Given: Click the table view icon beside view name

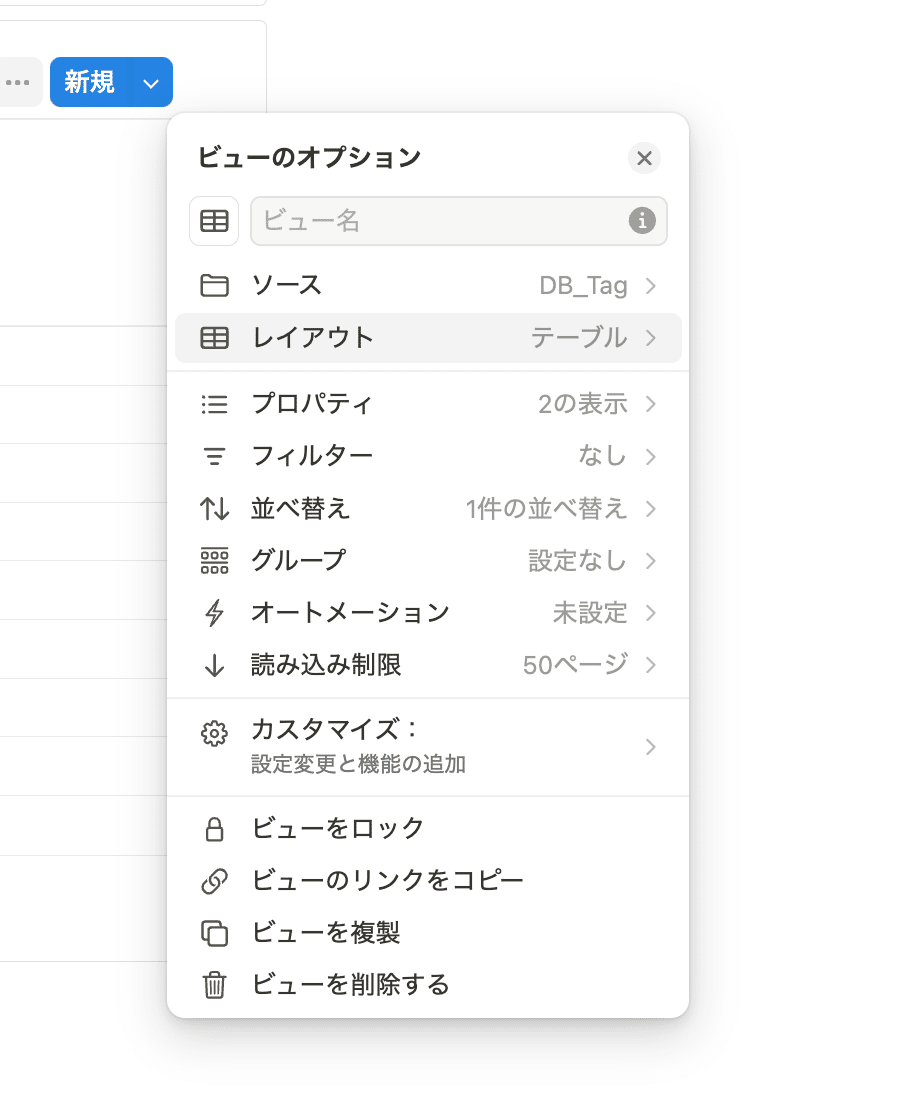Looking at the screenshot, I should pyautogui.click(x=214, y=221).
